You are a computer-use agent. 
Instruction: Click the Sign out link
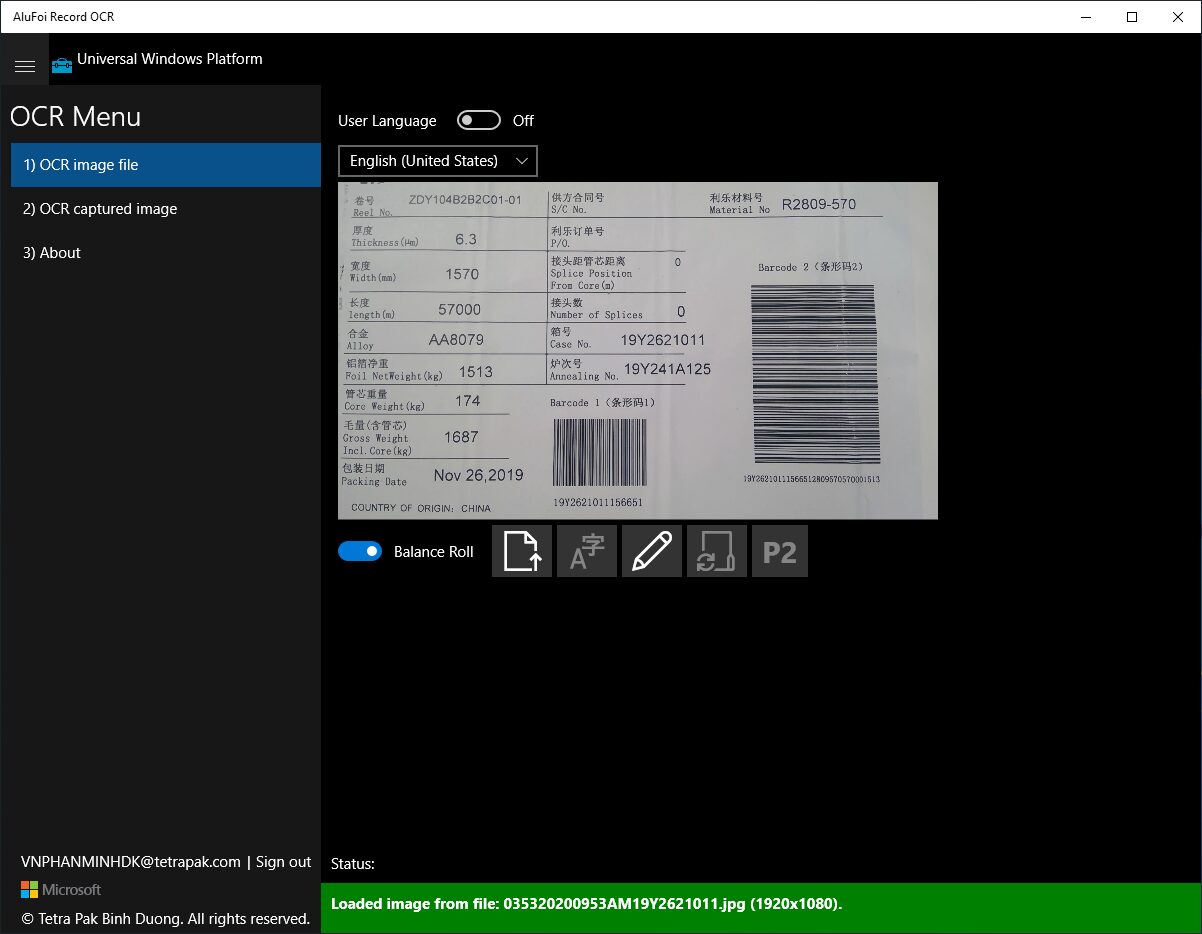283,862
